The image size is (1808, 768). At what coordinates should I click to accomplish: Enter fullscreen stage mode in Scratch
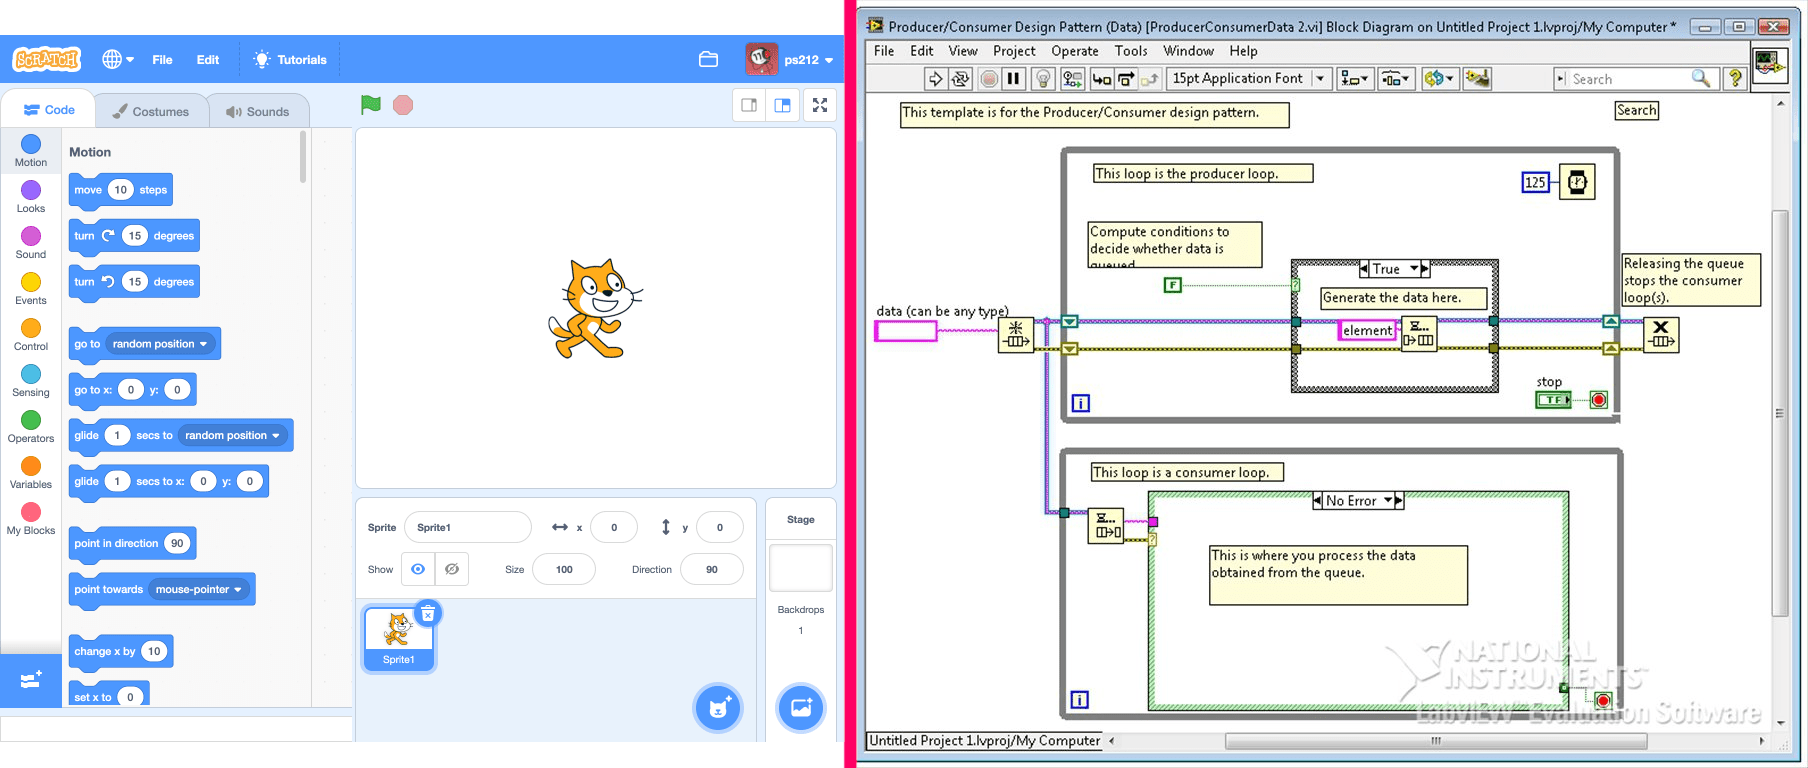point(820,105)
